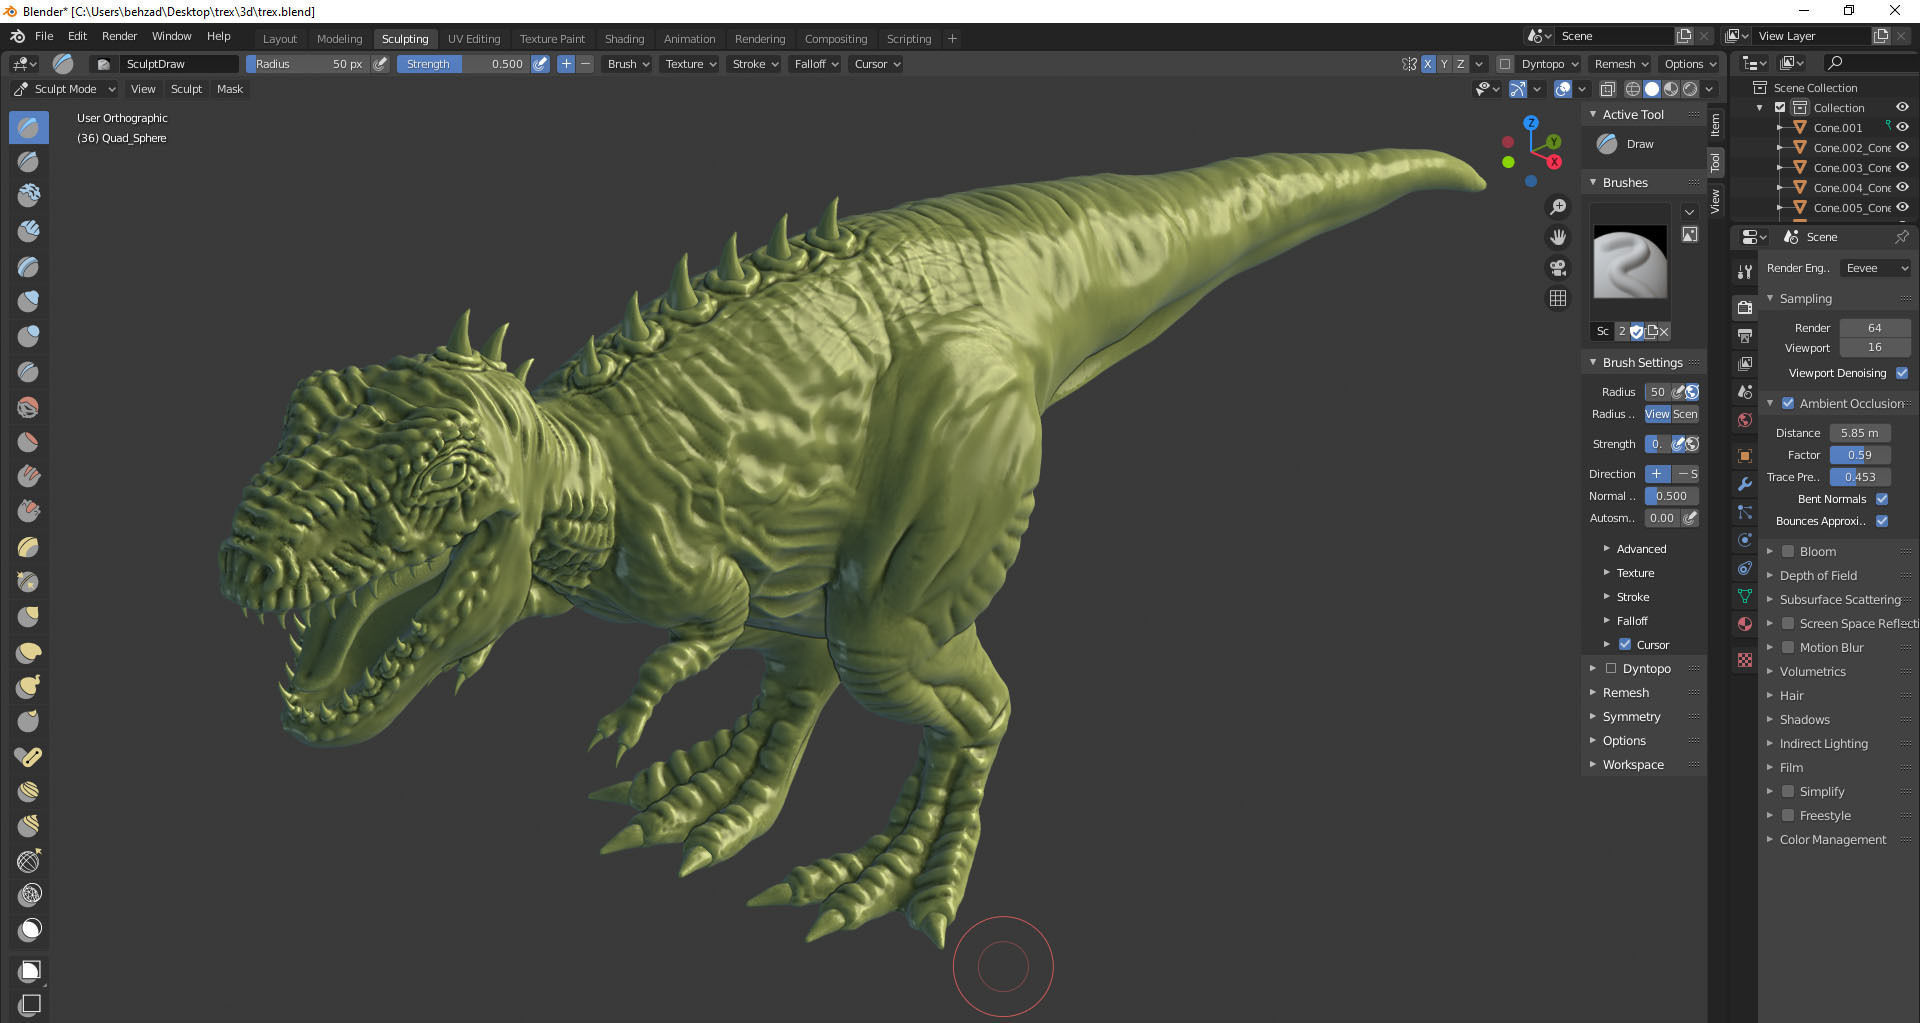Viewport: 1920px width, 1023px height.
Task: Adjust the Ambient Occlusion Factor slider
Action: (1860, 455)
